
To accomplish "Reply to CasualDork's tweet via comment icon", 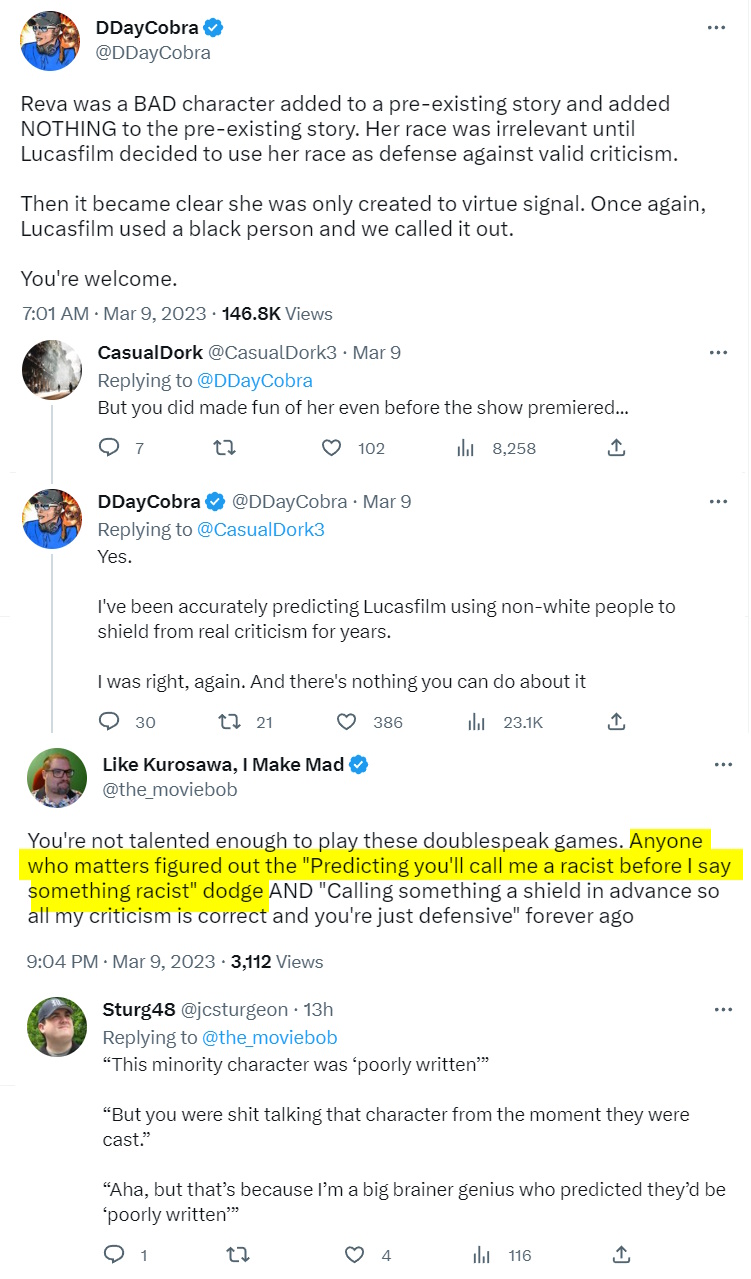I will tap(109, 448).
